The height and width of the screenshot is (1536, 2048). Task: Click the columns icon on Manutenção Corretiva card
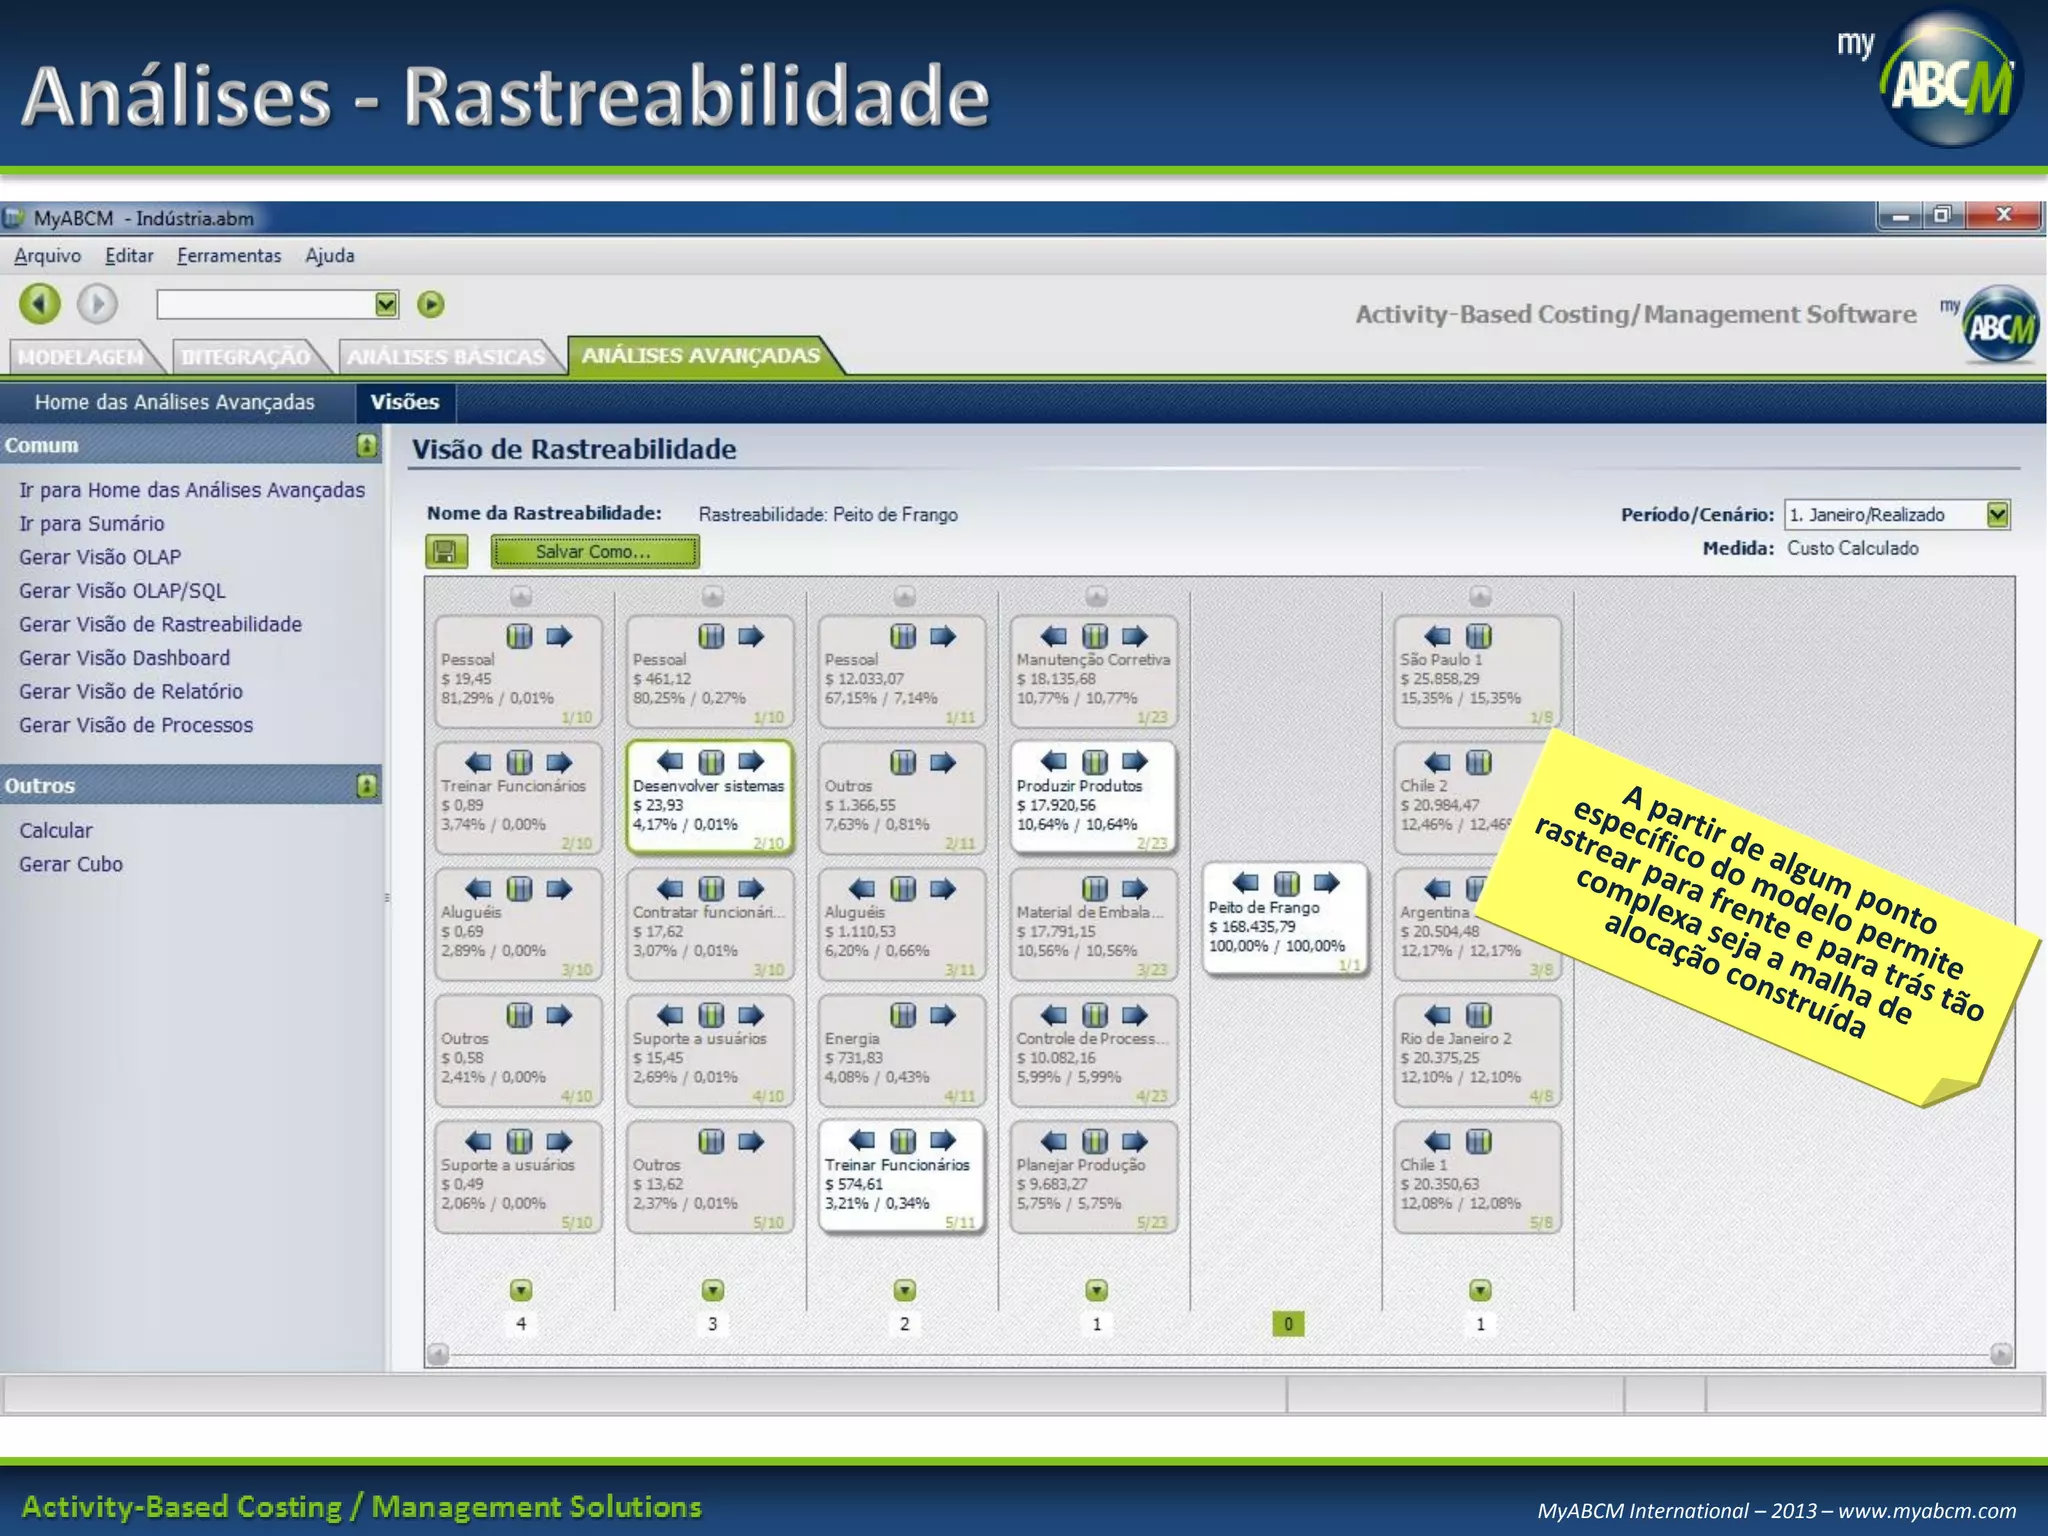(x=1095, y=636)
